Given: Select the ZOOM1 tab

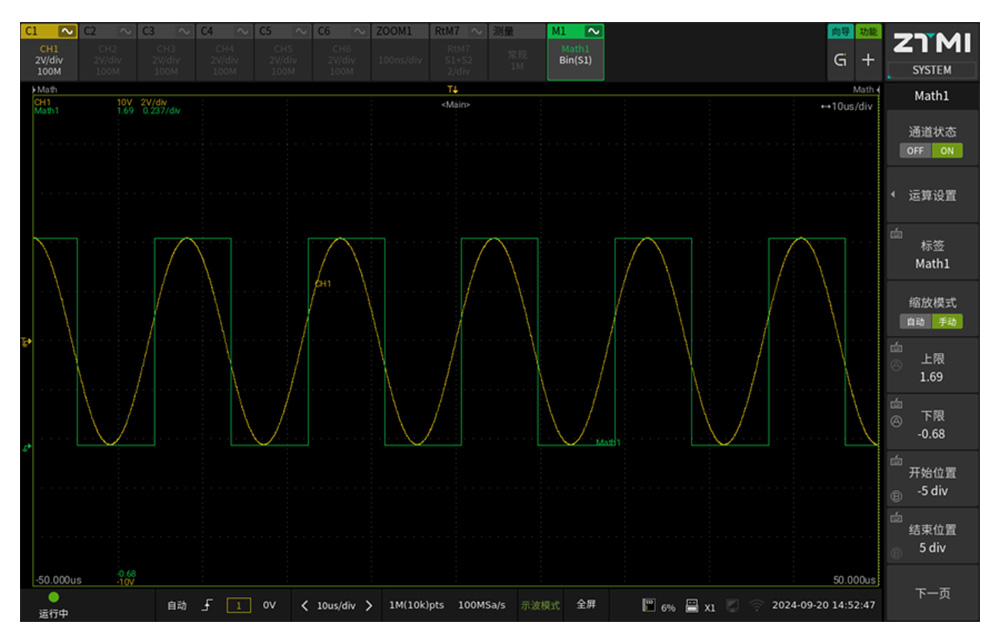Looking at the screenshot, I should (x=400, y=31).
